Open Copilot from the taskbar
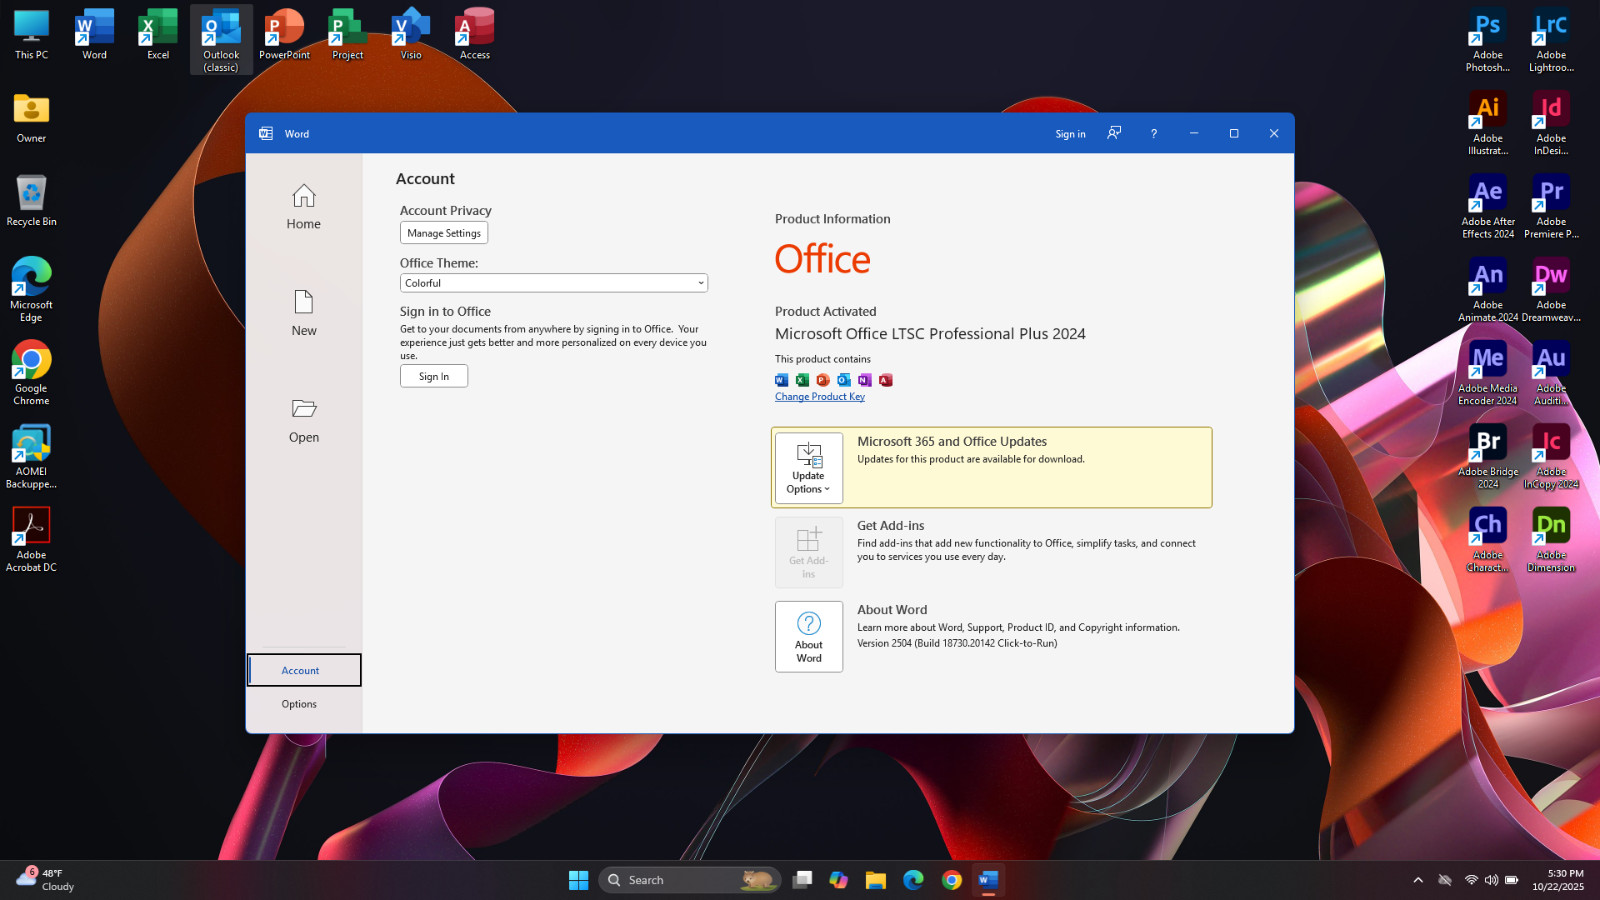Screen dimensions: 1600x900 (x=839, y=880)
